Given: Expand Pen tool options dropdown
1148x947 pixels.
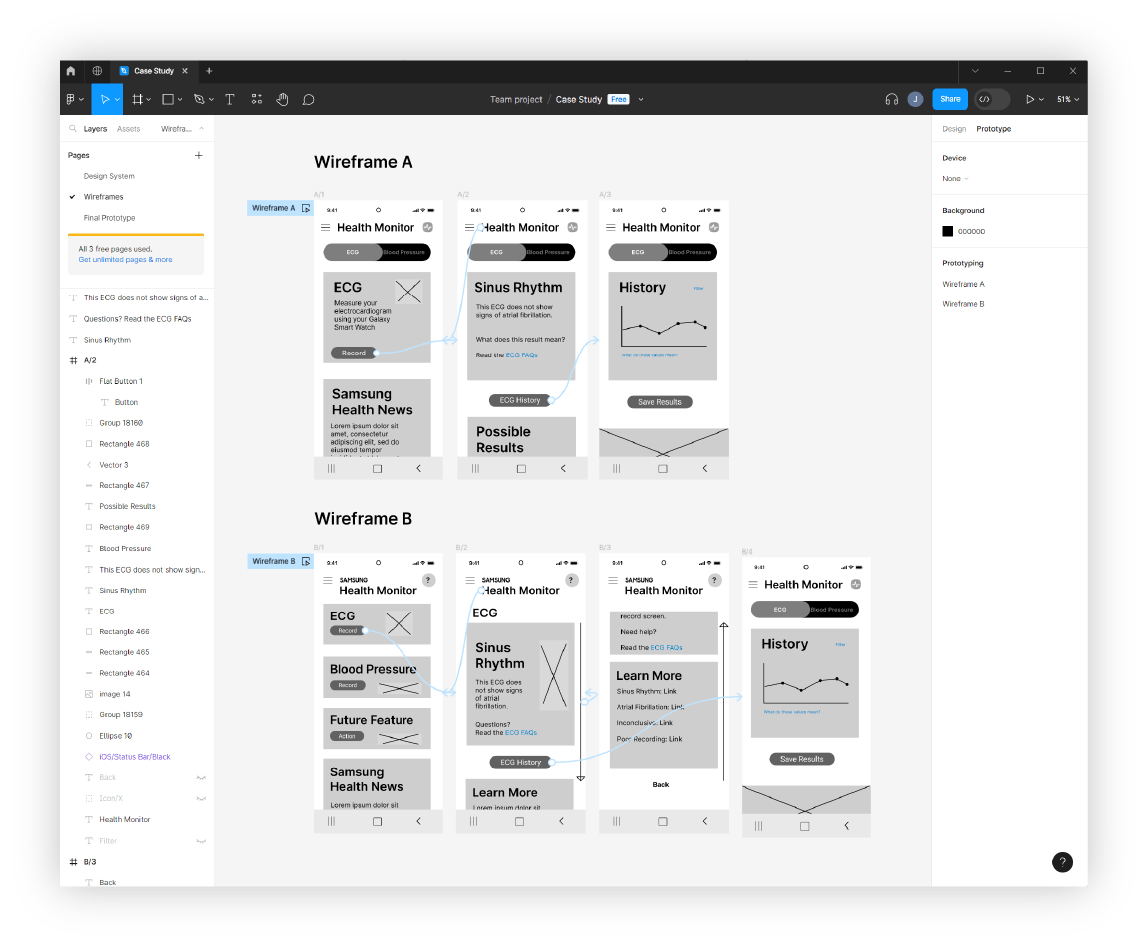Looking at the screenshot, I should 211,100.
